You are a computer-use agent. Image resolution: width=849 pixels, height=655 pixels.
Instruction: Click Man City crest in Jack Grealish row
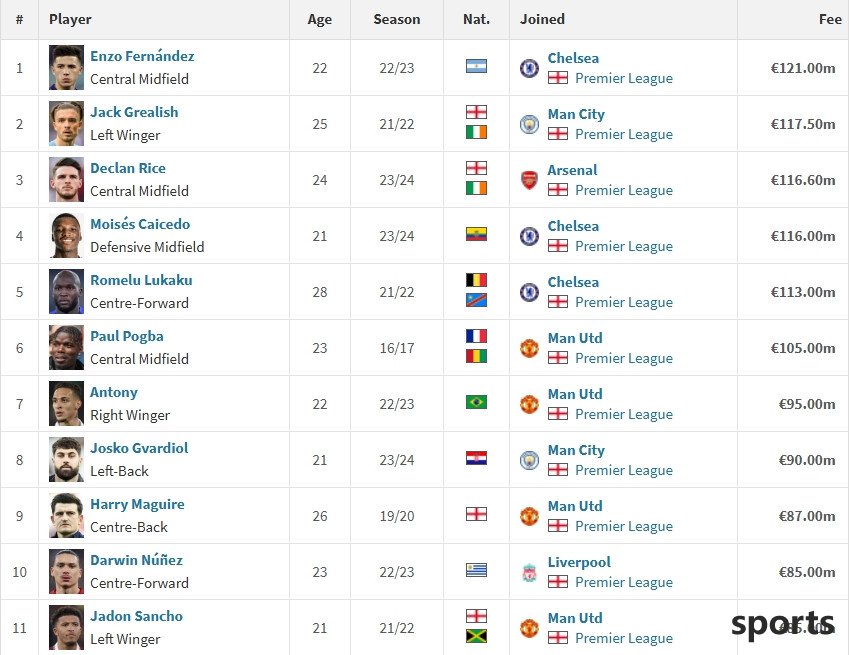tap(529, 124)
